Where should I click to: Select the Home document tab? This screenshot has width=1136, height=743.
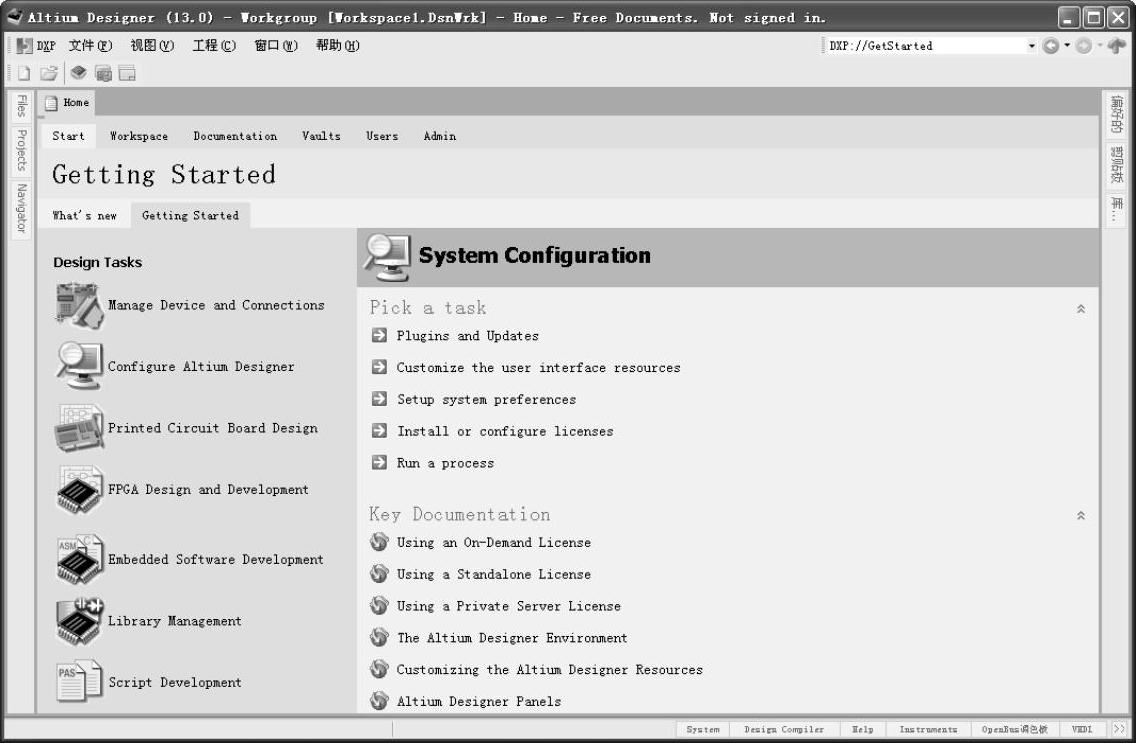(67, 103)
